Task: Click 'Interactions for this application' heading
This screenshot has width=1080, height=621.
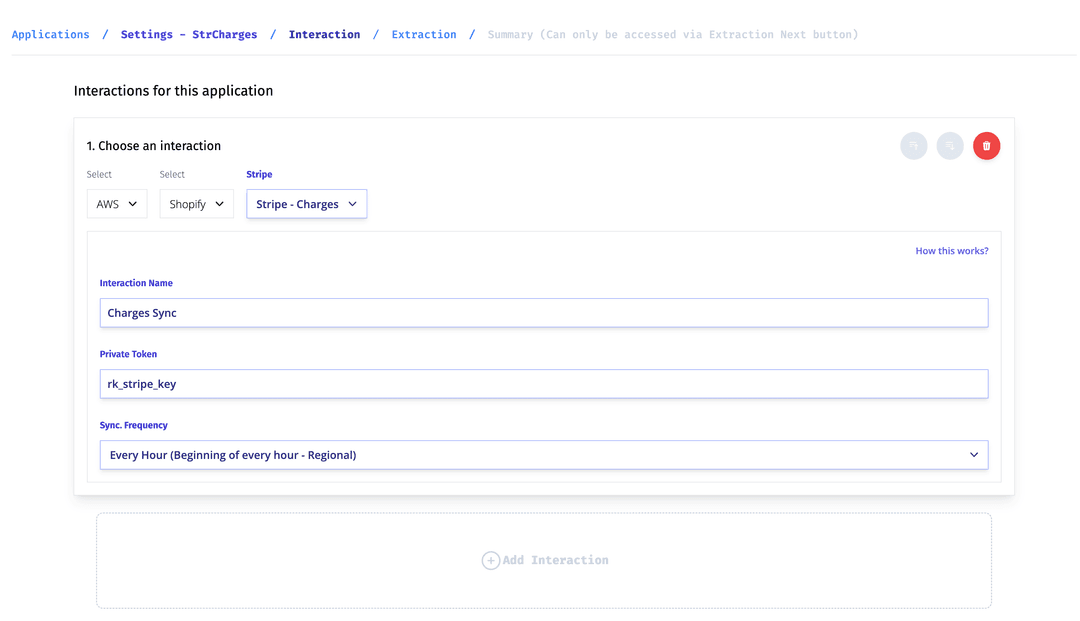Action: coord(174,91)
